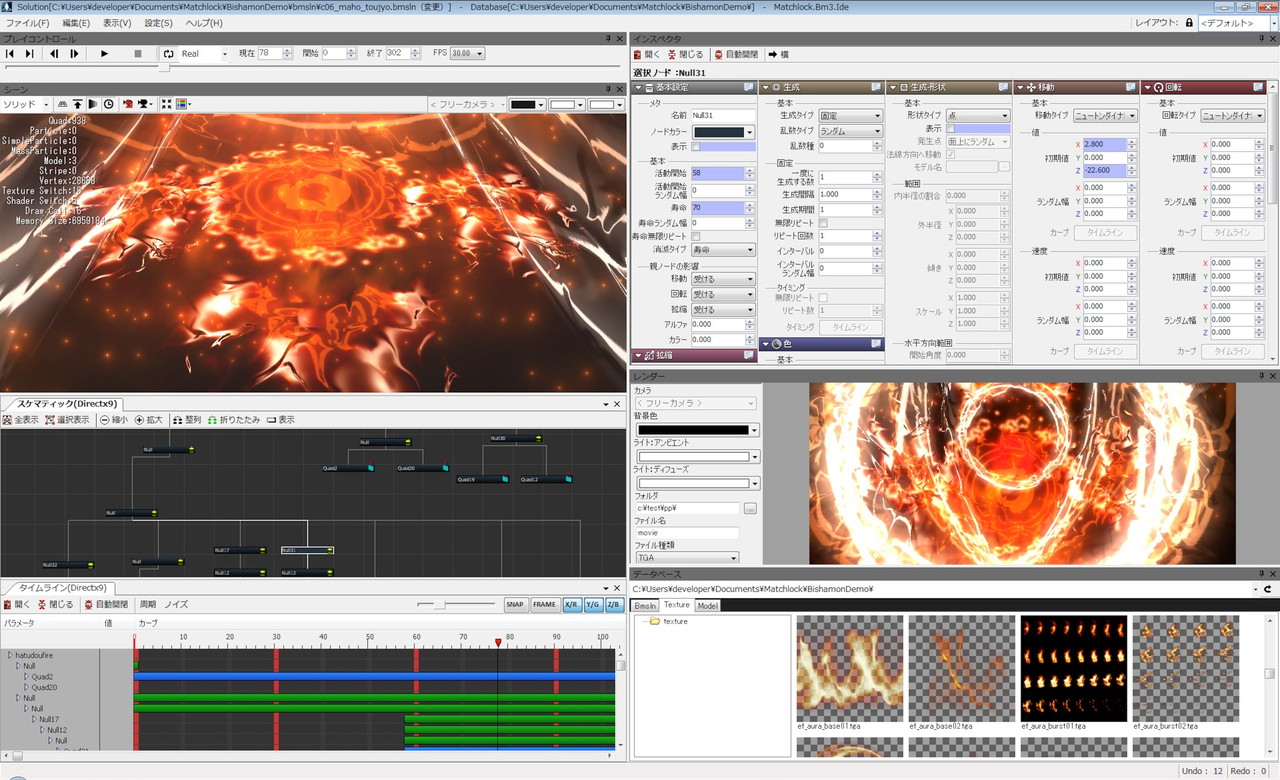Click the grid display icon in scene toolbar

[63, 104]
